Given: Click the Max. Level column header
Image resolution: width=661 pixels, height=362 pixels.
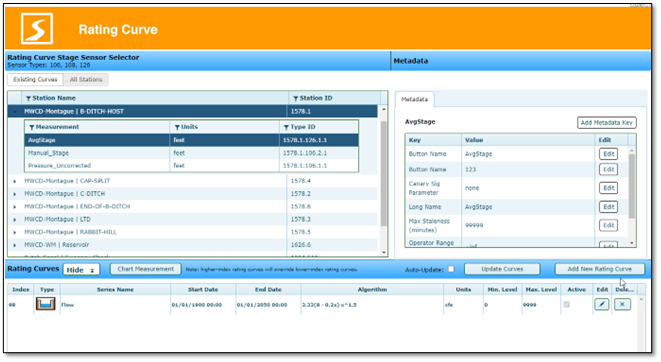Looking at the screenshot, I should point(541,290).
